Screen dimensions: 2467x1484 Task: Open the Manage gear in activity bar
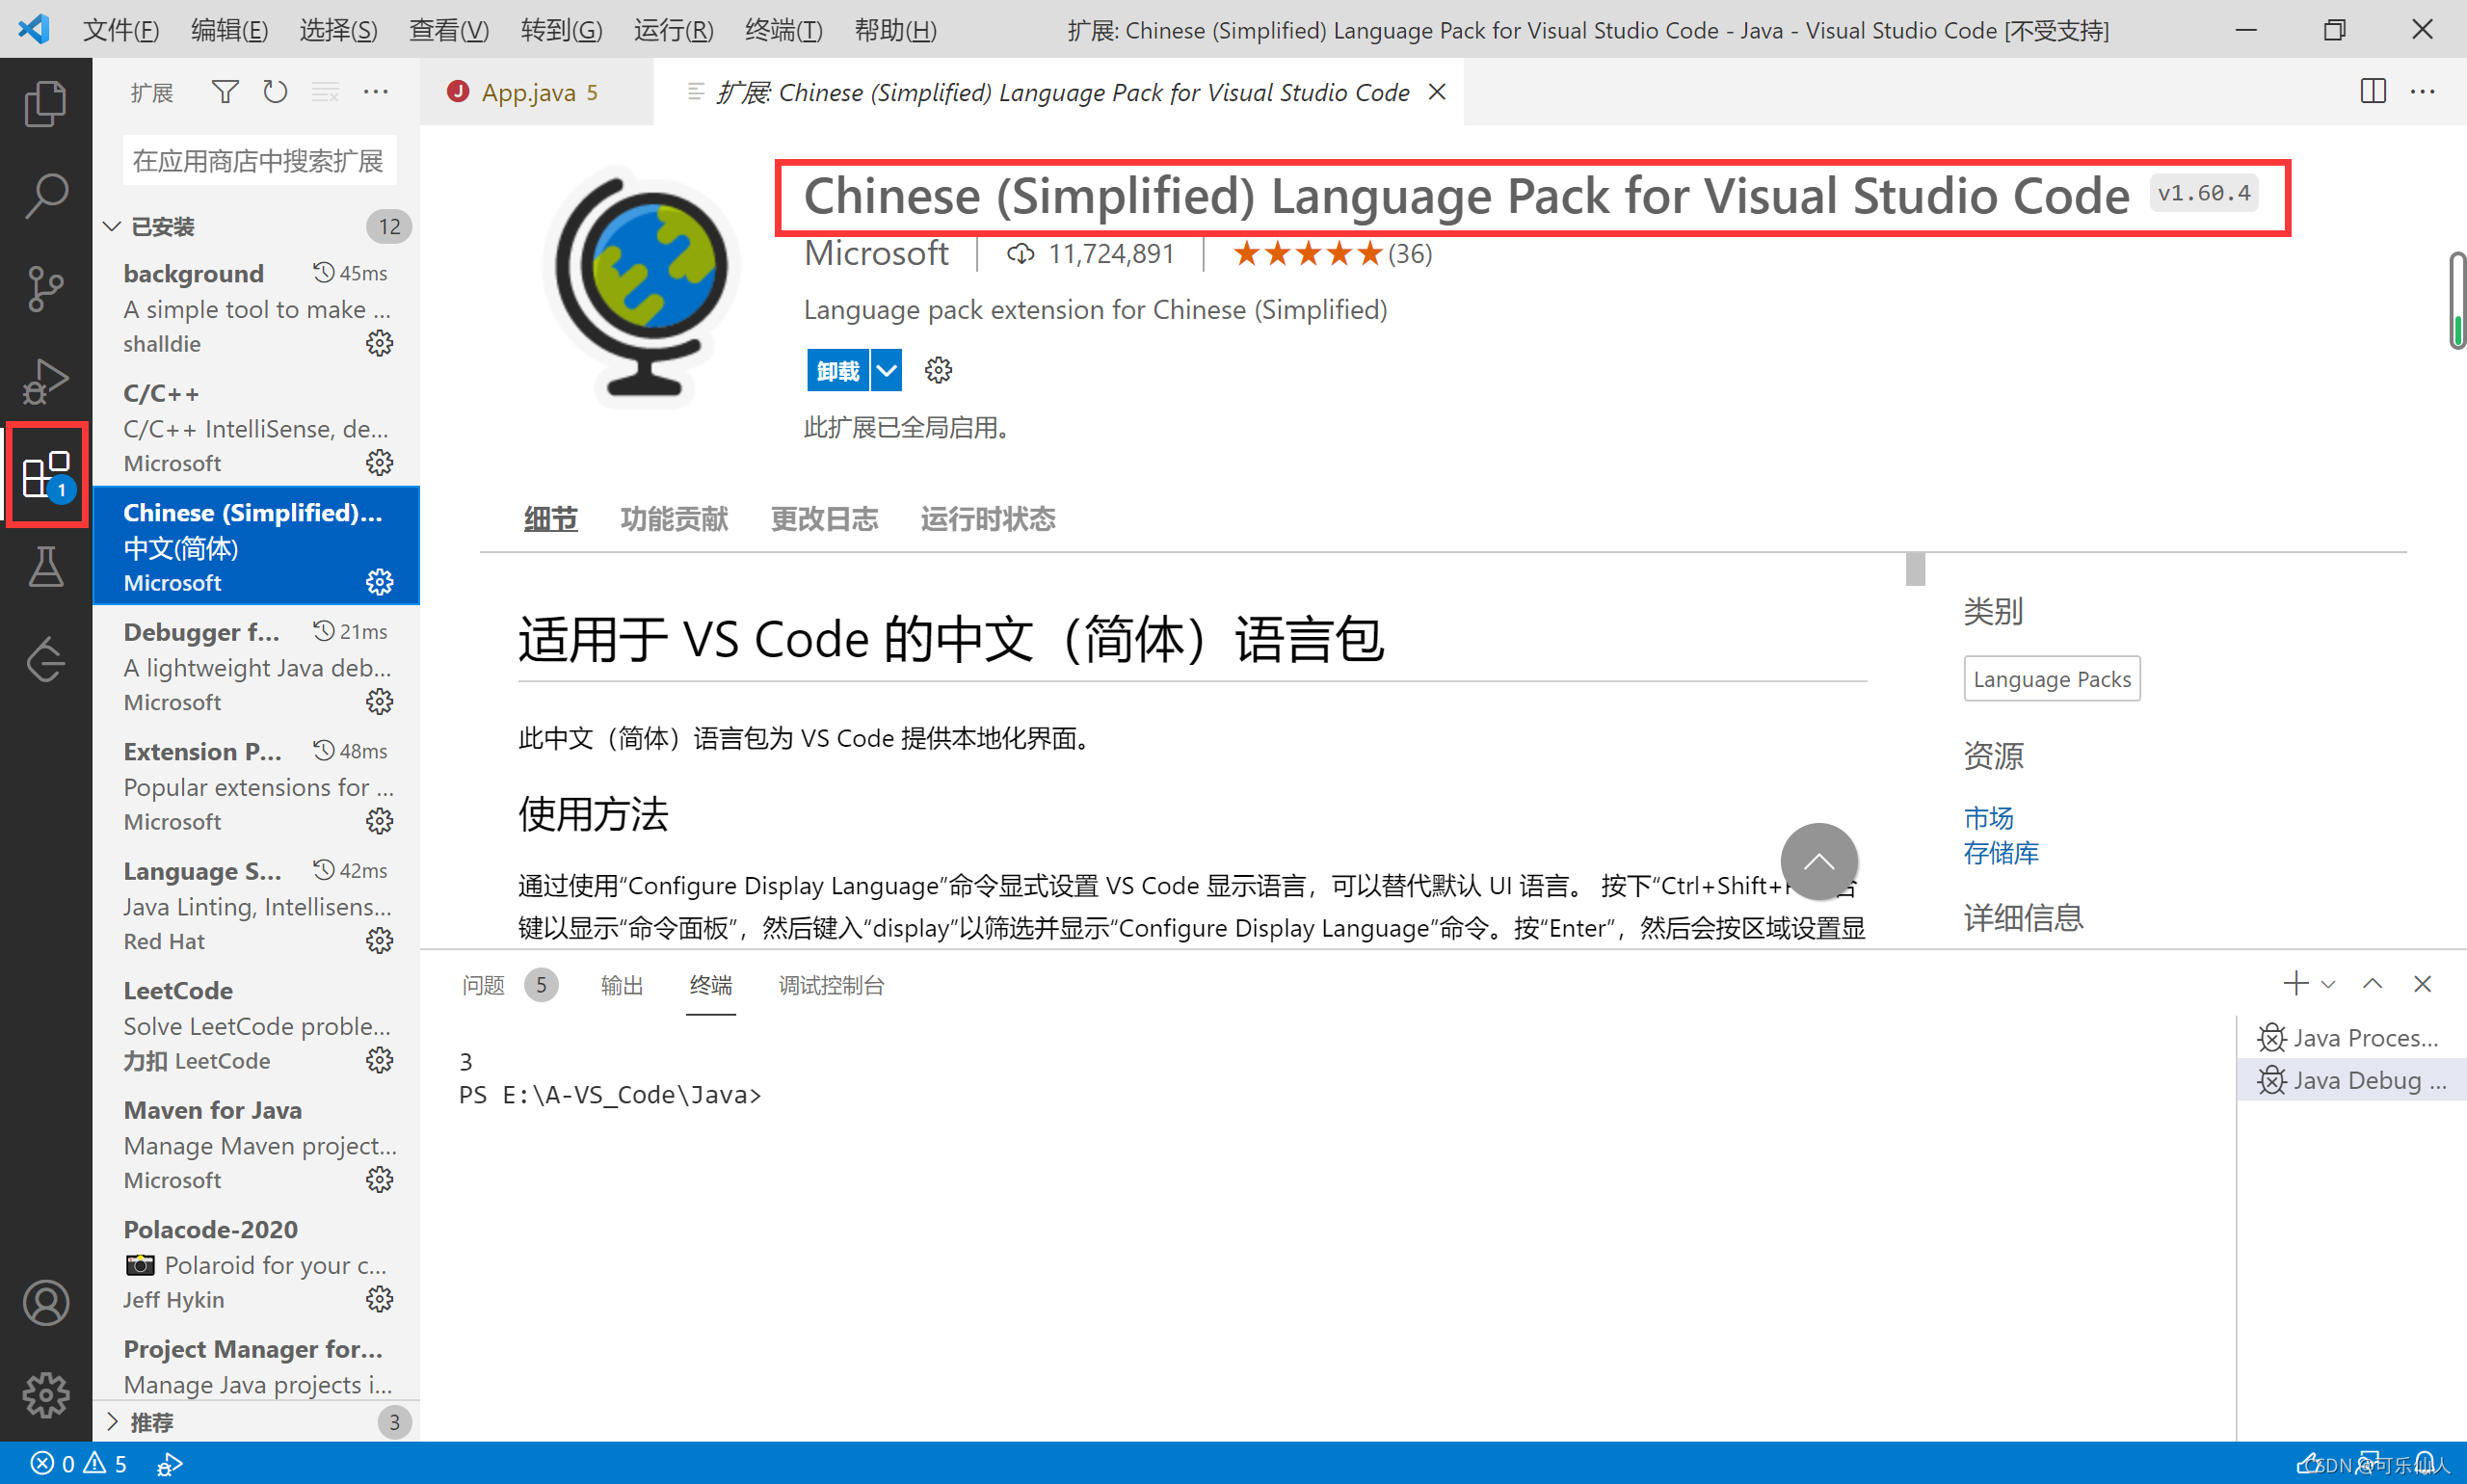pyautogui.click(x=45, y=1394)
